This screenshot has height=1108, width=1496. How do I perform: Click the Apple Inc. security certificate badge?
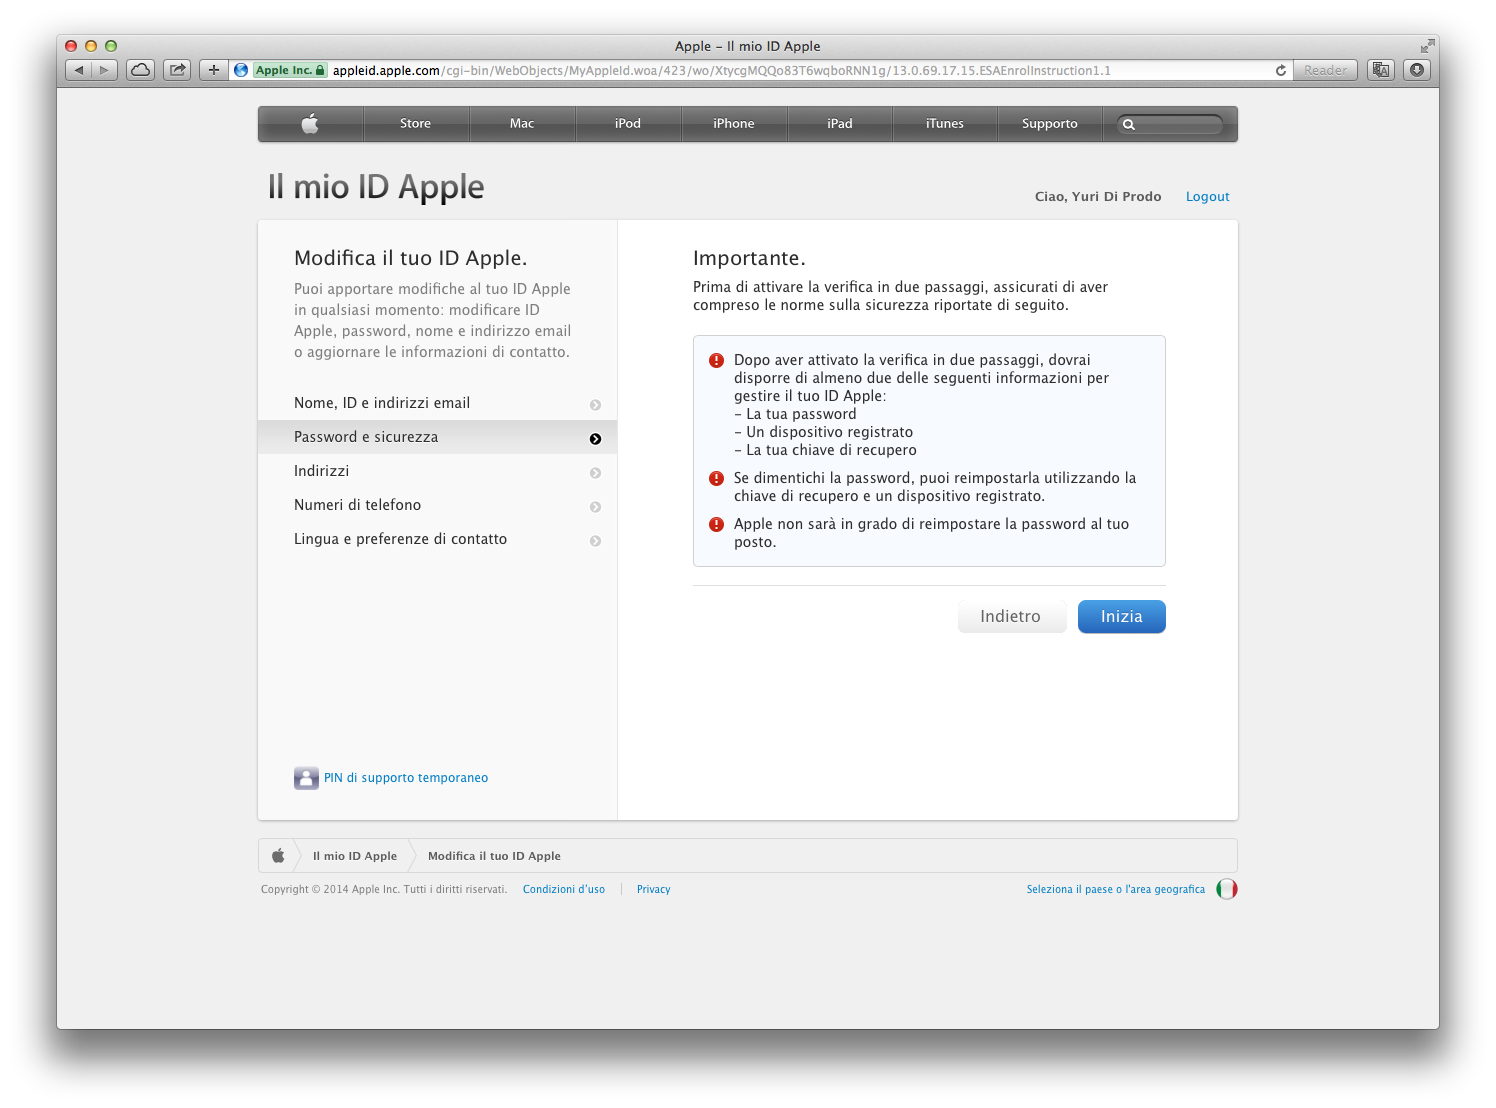290,70
